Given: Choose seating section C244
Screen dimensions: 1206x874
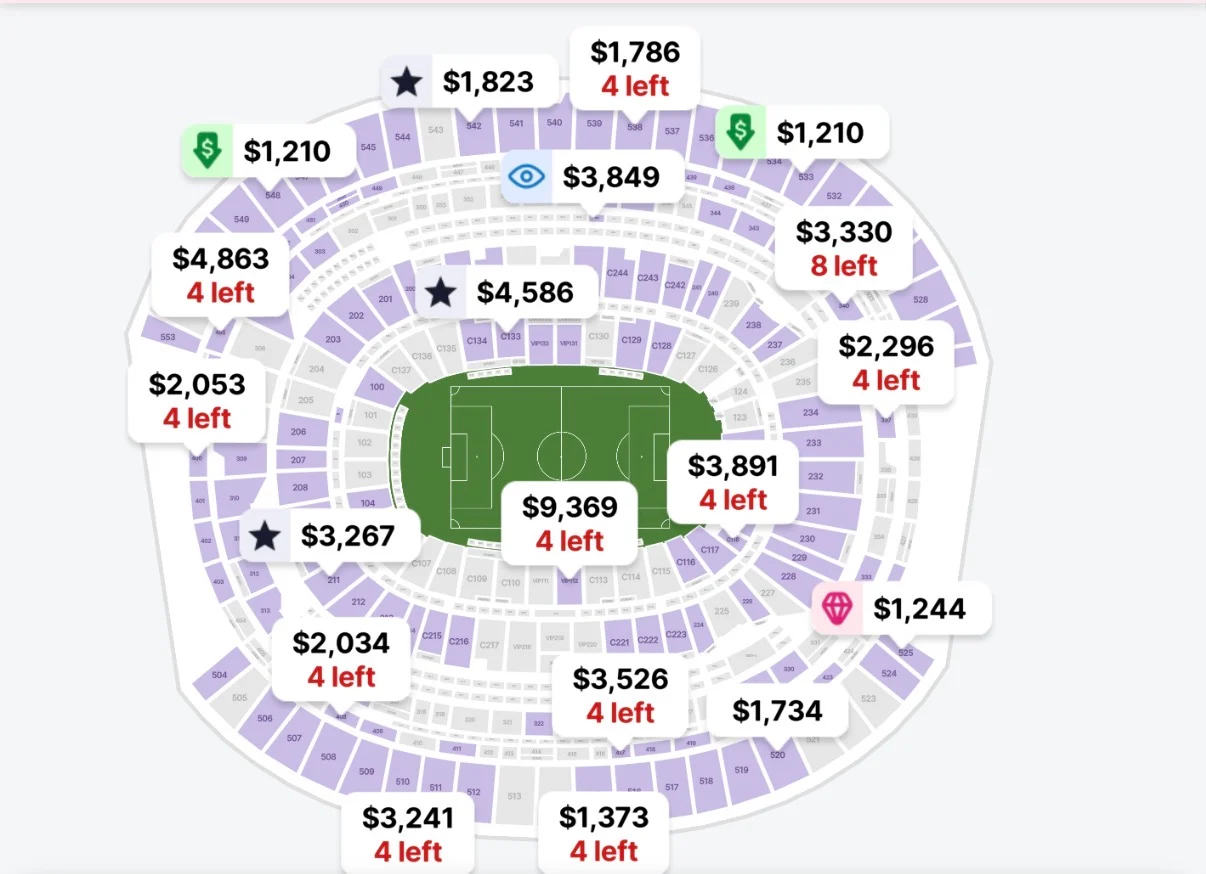Looking at the screenshot, I should coord(617,273).
